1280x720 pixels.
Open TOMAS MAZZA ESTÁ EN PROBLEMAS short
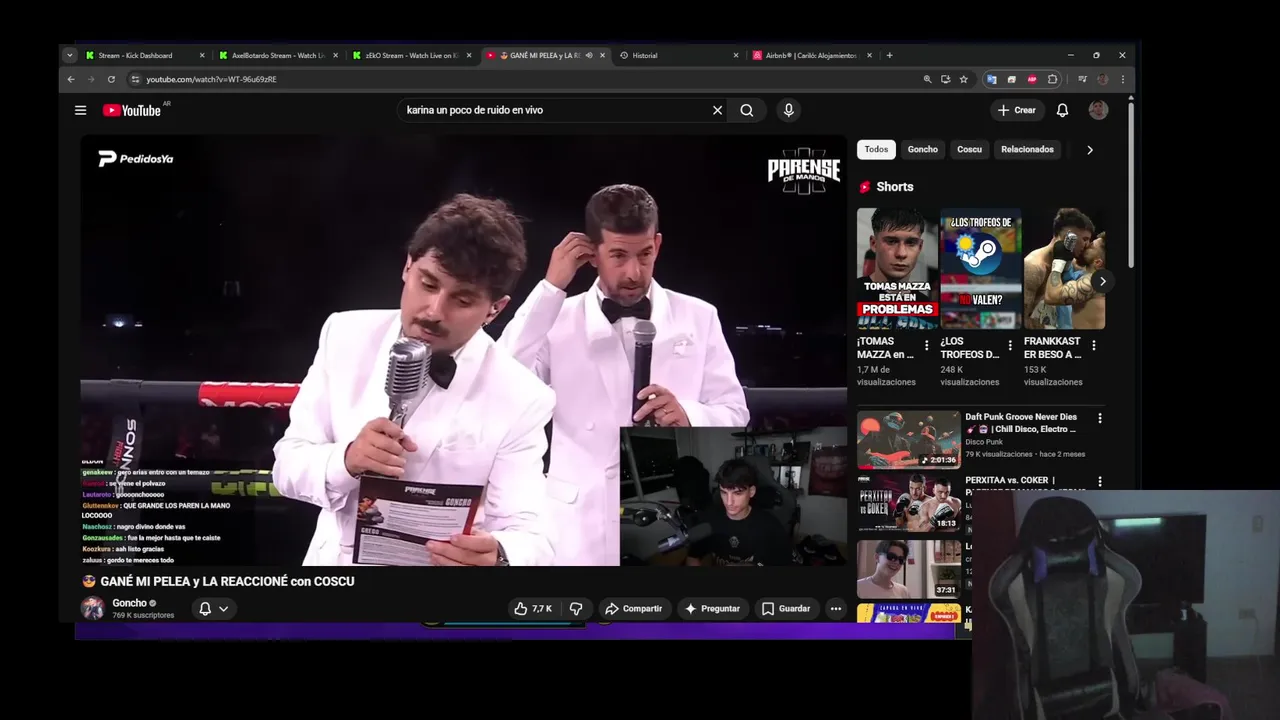897,268
